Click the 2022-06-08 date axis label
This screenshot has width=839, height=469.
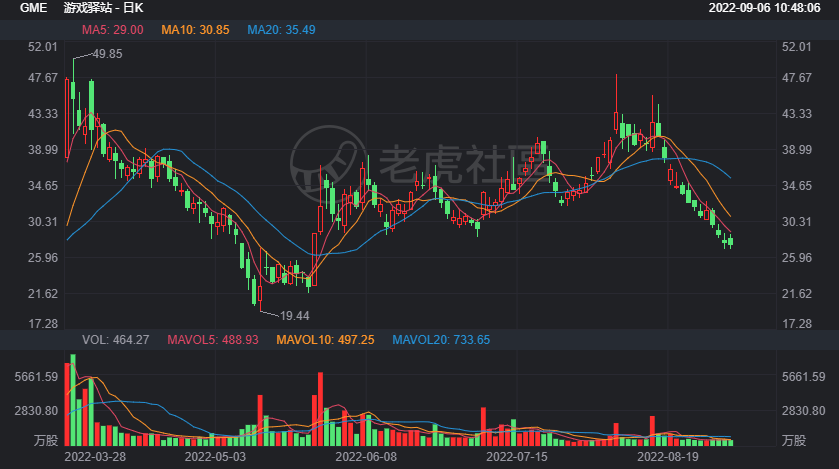(x=366, y=457)
